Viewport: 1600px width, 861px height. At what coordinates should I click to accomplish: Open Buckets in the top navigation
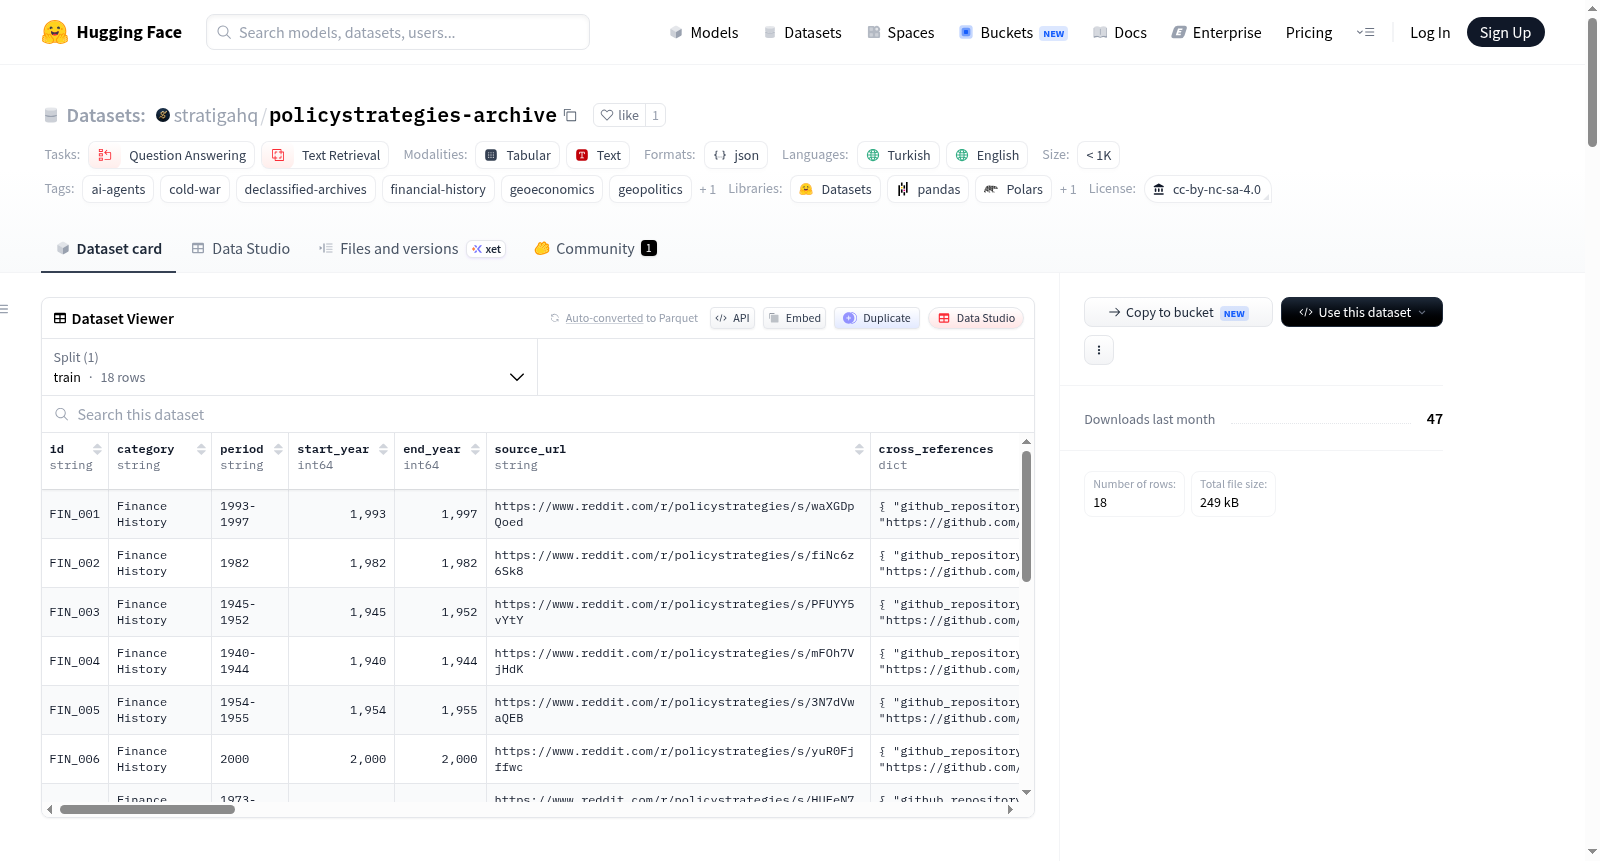tap(1013, 32)
